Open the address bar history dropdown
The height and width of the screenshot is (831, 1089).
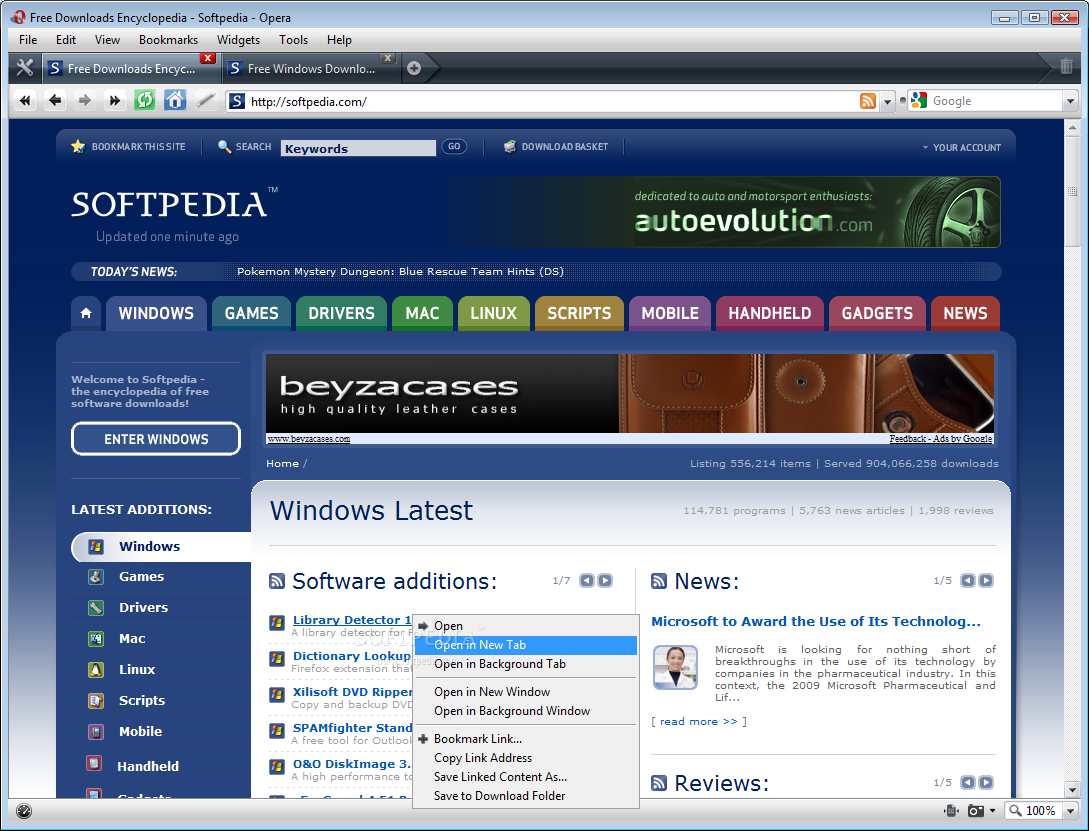tap(887, 101)
